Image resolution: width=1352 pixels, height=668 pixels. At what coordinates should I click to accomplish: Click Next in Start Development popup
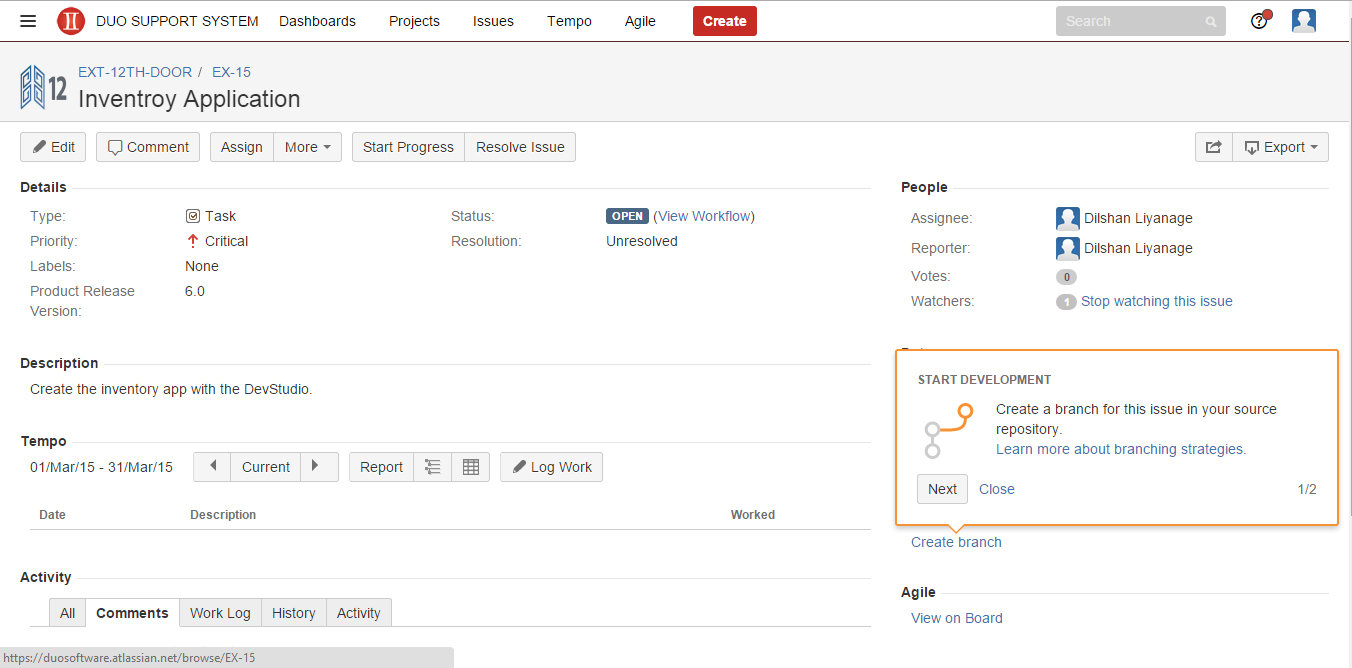point(942,489)
